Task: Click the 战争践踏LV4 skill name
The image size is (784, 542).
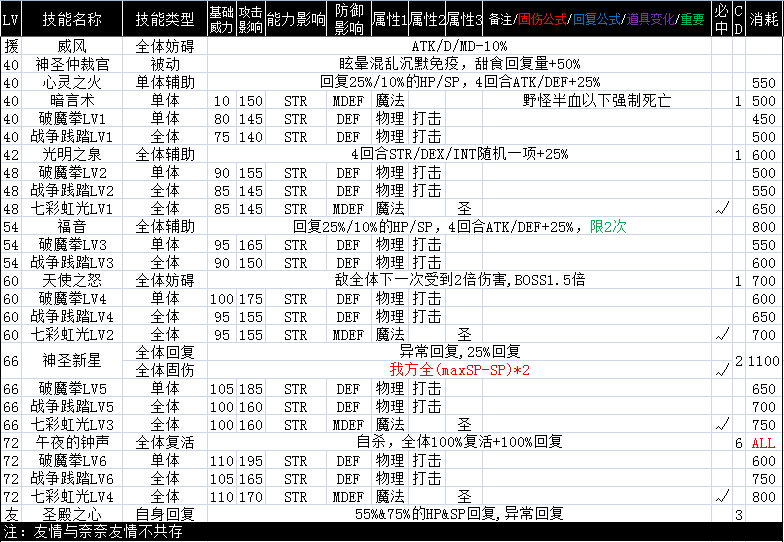Action: point(72,316)
